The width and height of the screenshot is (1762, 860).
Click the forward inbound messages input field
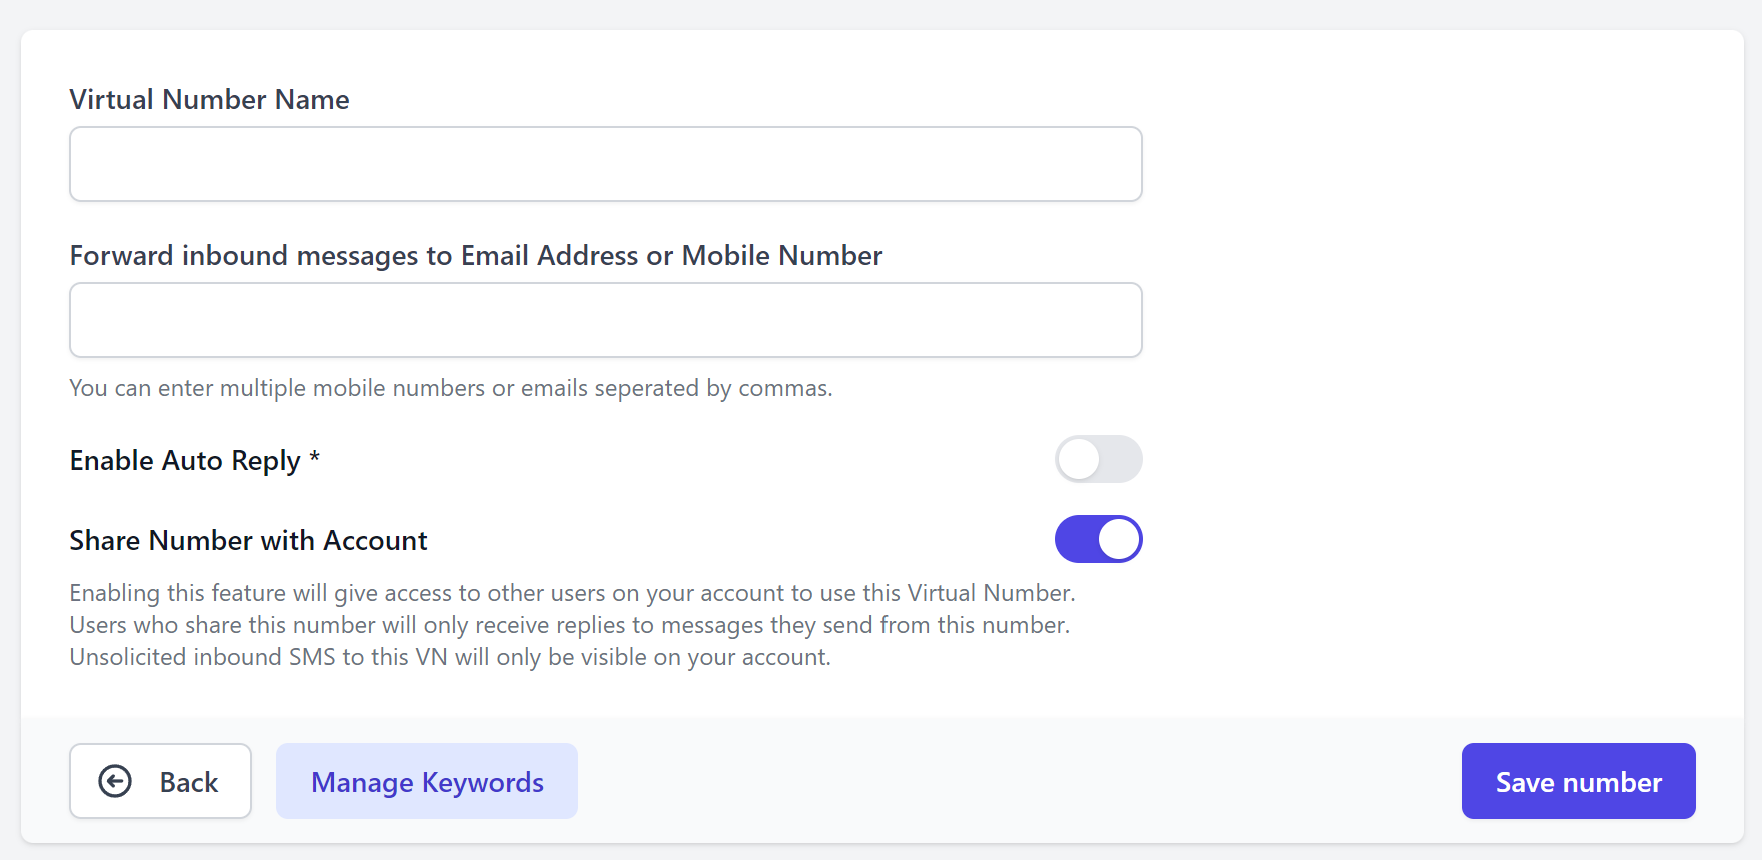pyautogui.click(x=606, y=320)
